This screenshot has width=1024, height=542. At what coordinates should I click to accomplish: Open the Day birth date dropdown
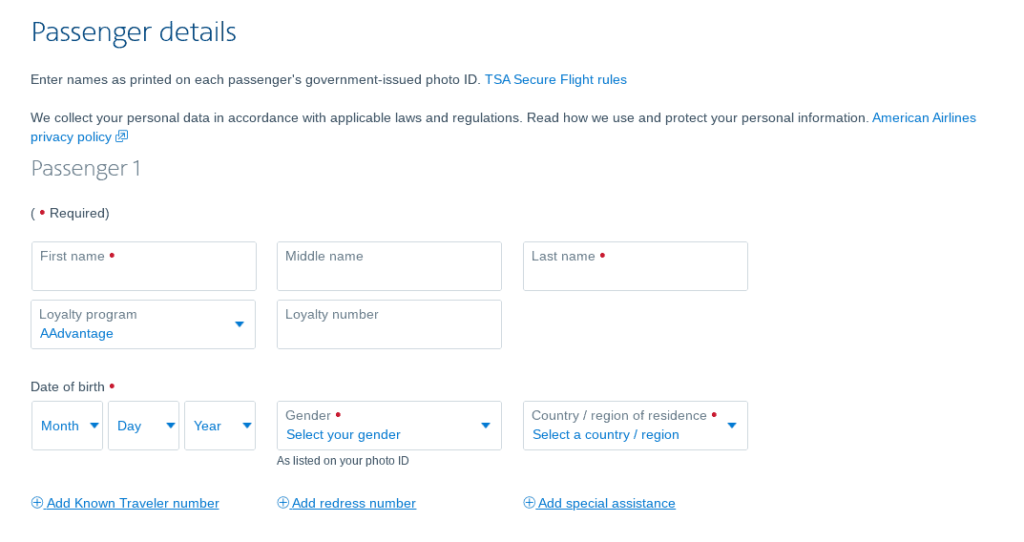[x=143, y=426]
